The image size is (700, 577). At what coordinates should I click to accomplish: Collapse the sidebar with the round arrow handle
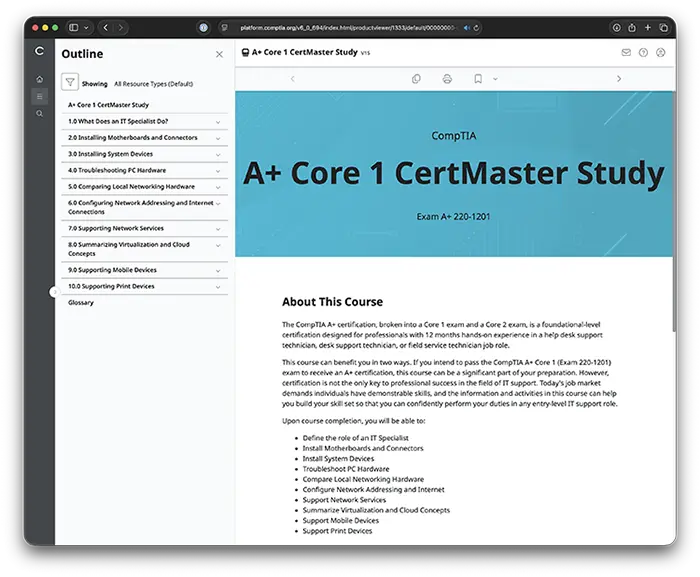[x=54, y=292]
